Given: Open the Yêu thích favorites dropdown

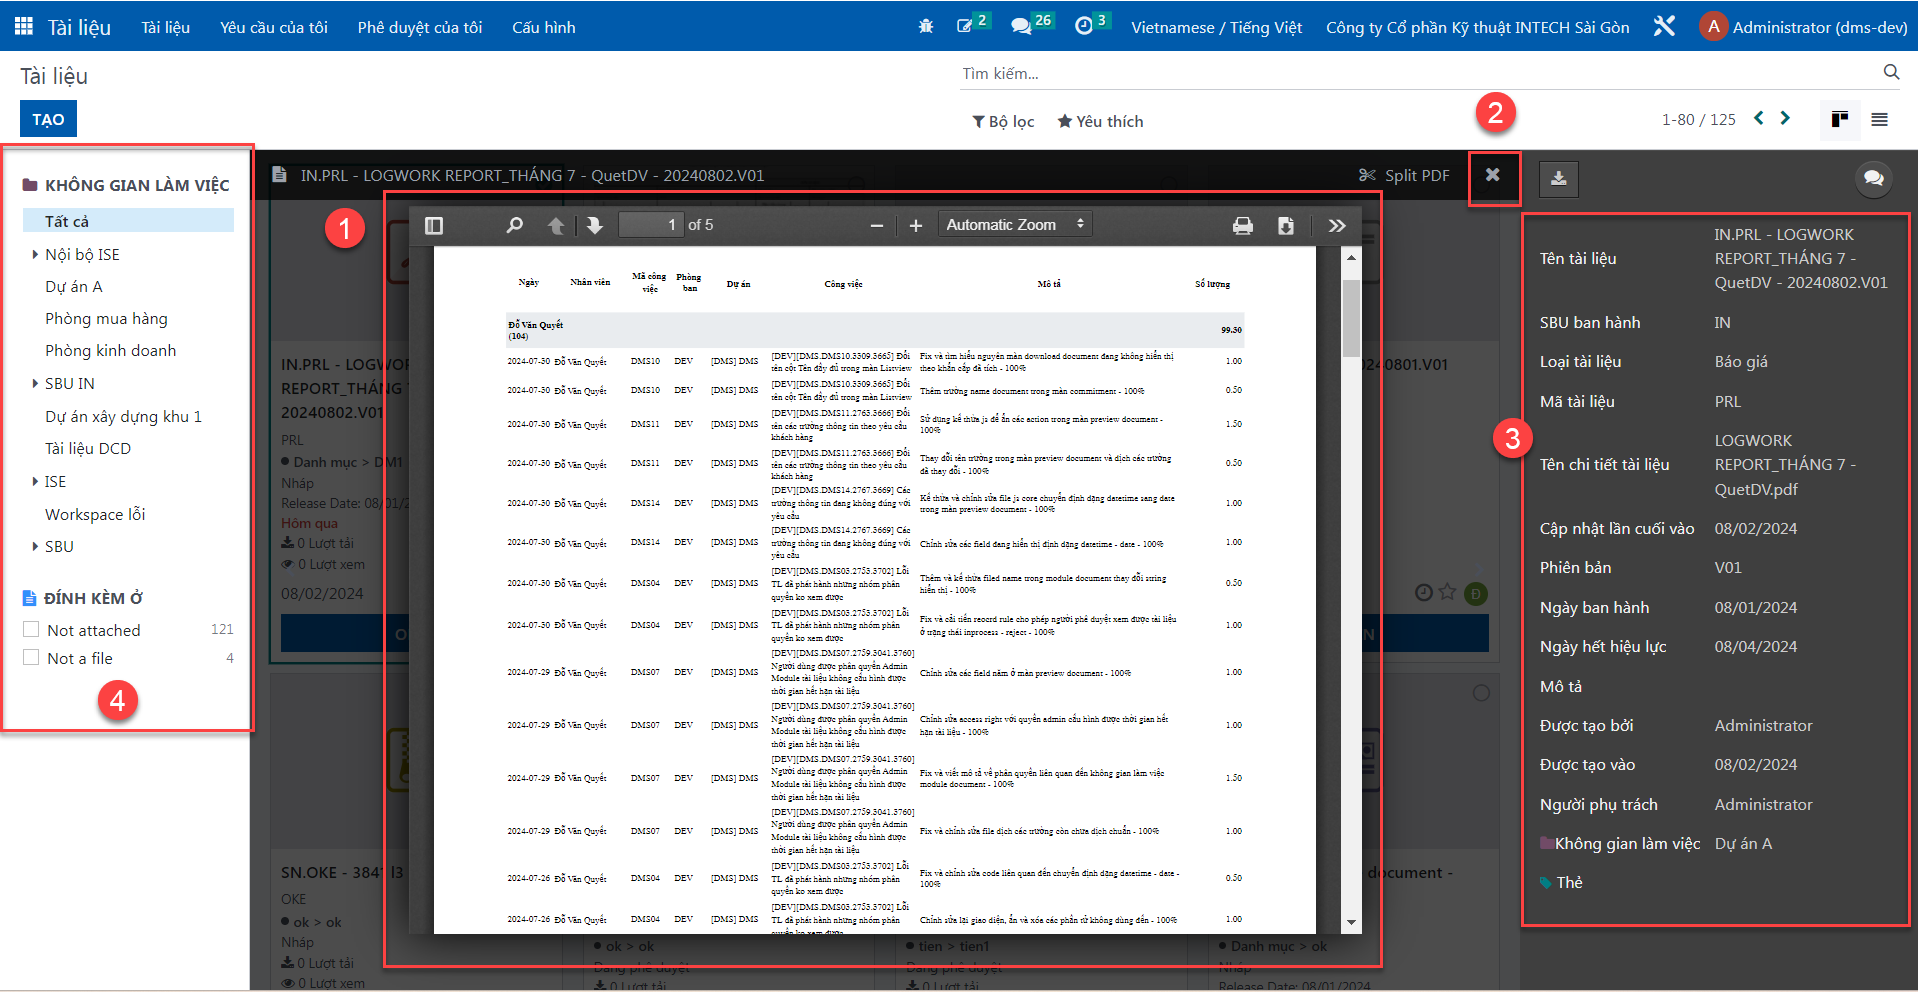Looking at the screenshot, I should point(1100,121).
